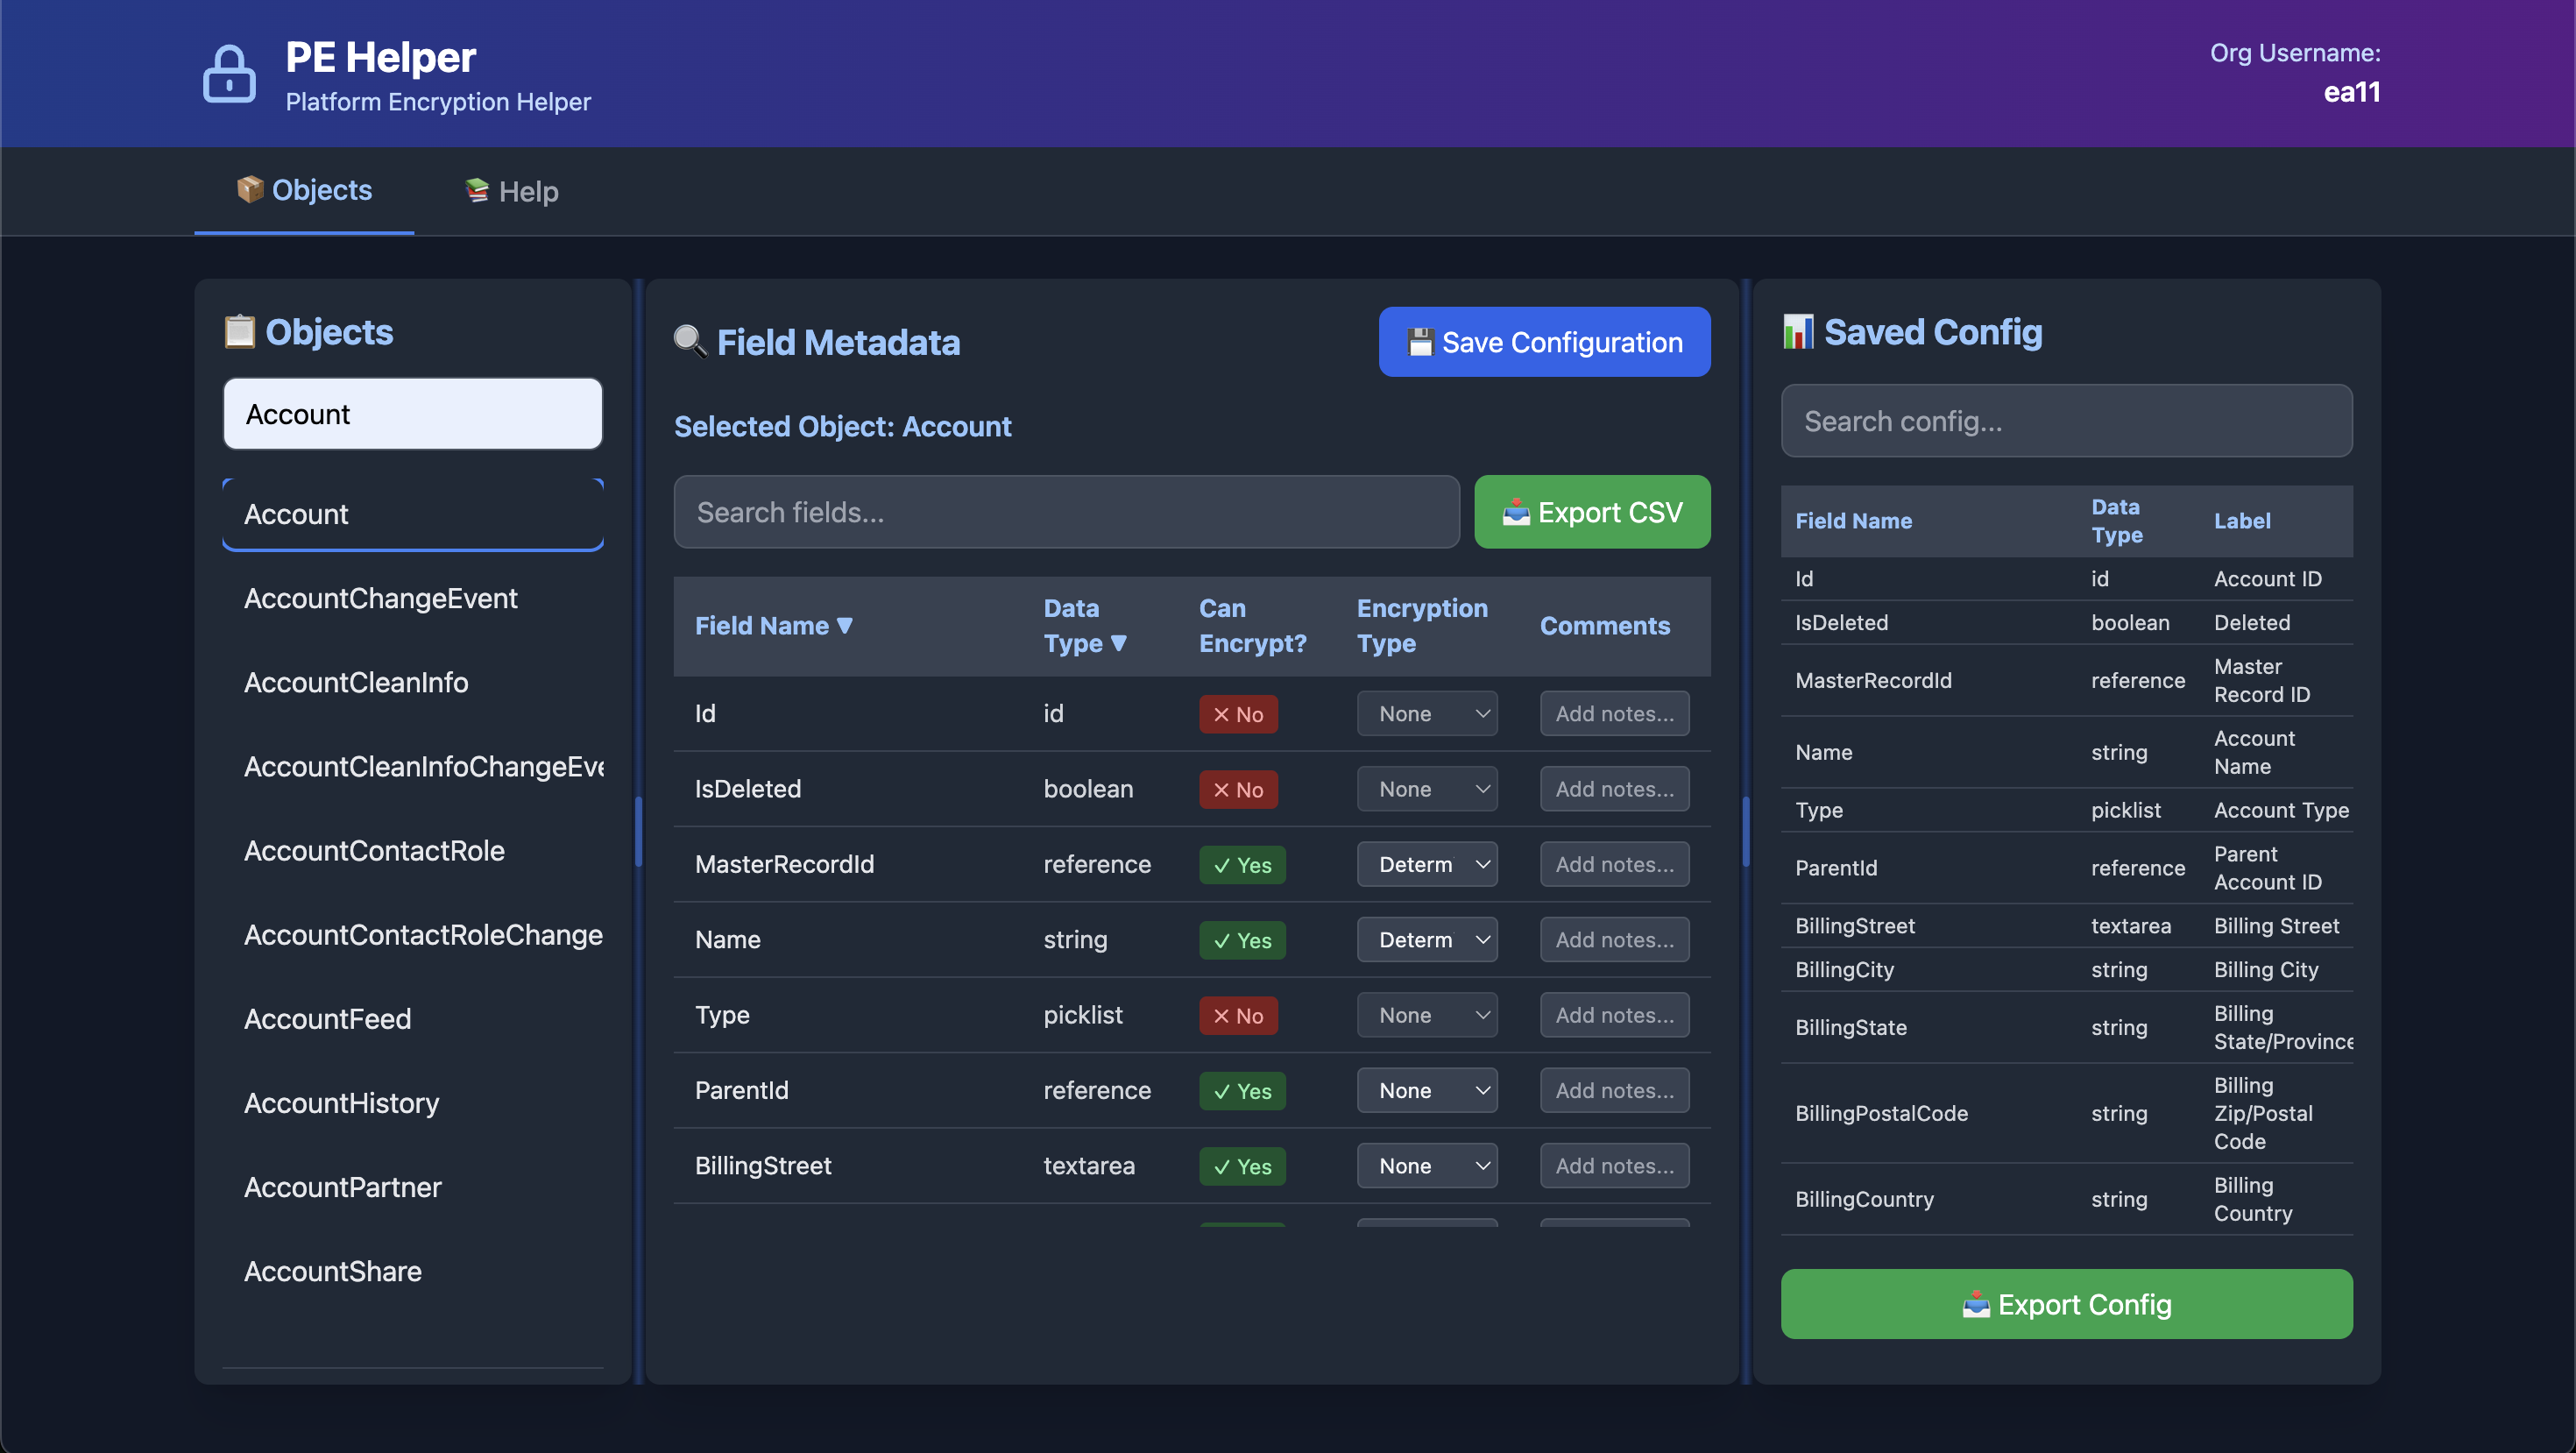Open Encryption Type dropdown for ParentId
This screenshot has width=2576, height=1453.
(x=1426, y=1091)
